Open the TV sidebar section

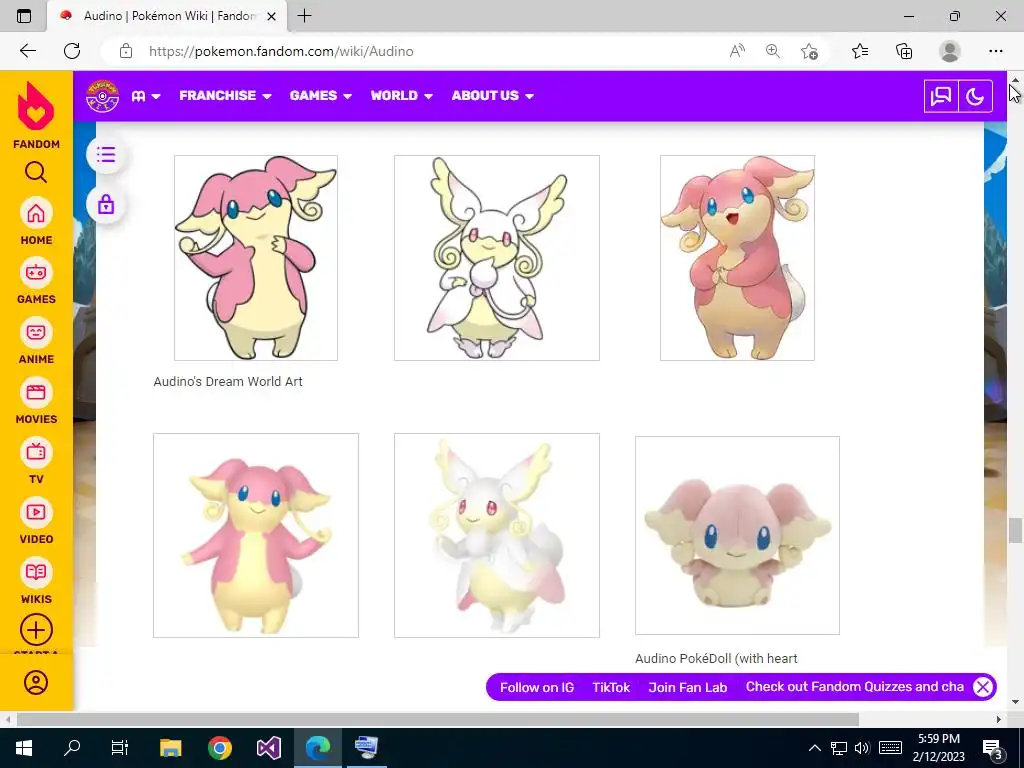click(36, 461)
